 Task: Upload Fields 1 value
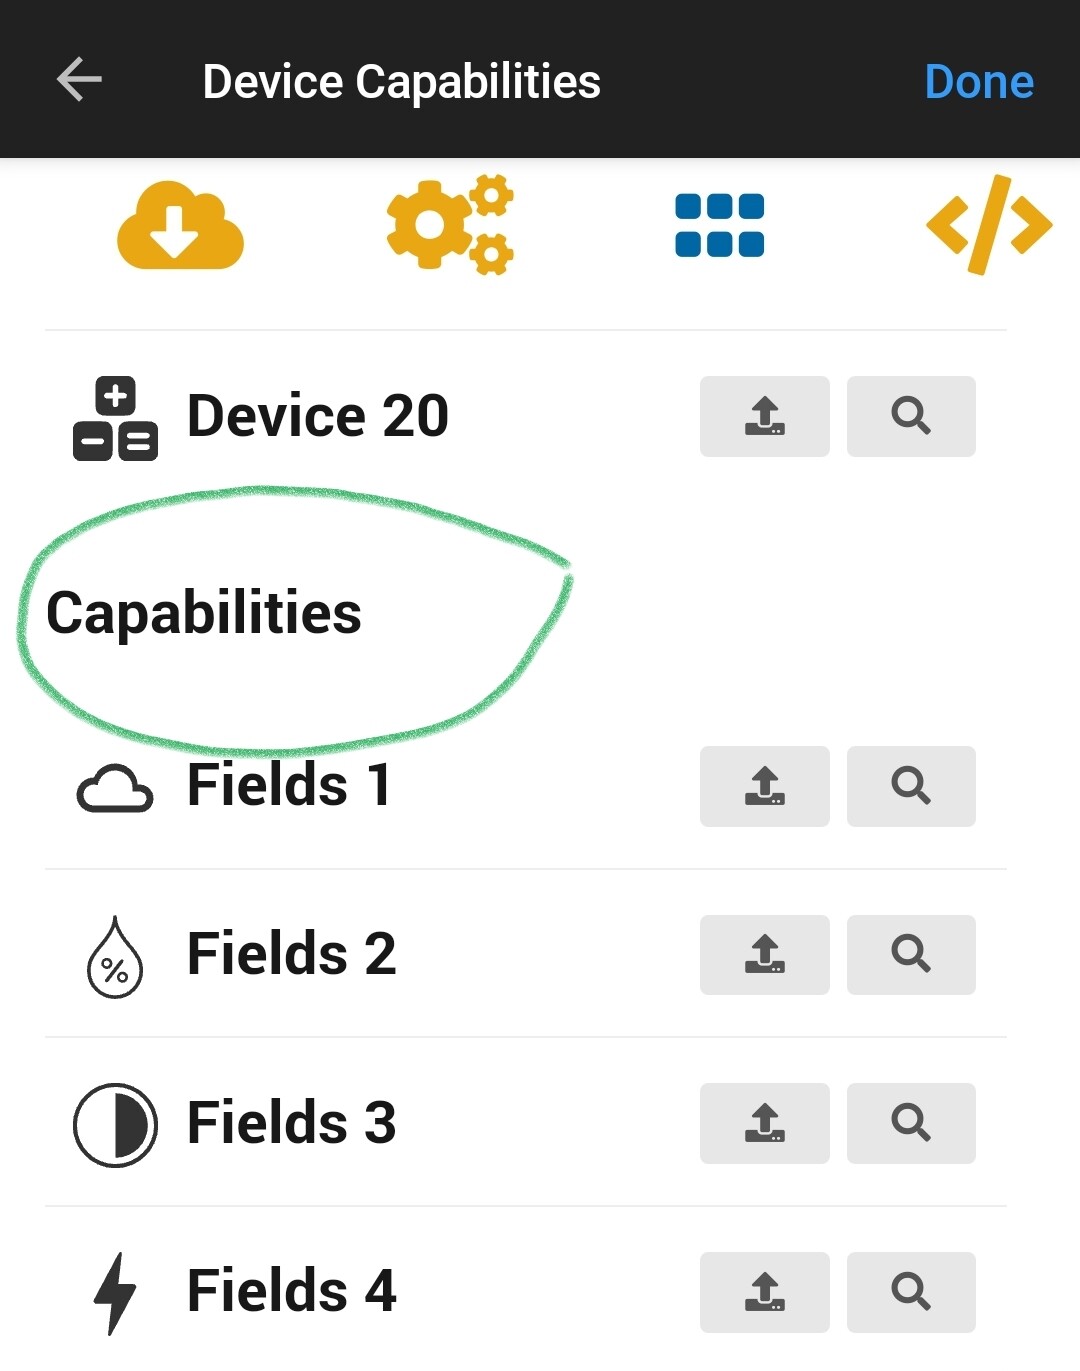click(x=764, y=786)
